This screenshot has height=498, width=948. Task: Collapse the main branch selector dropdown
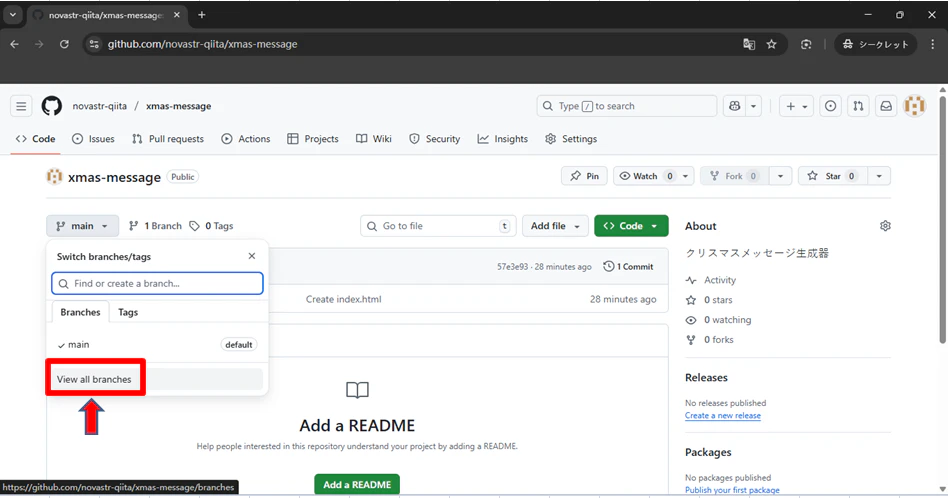click(x=82, y=226)
